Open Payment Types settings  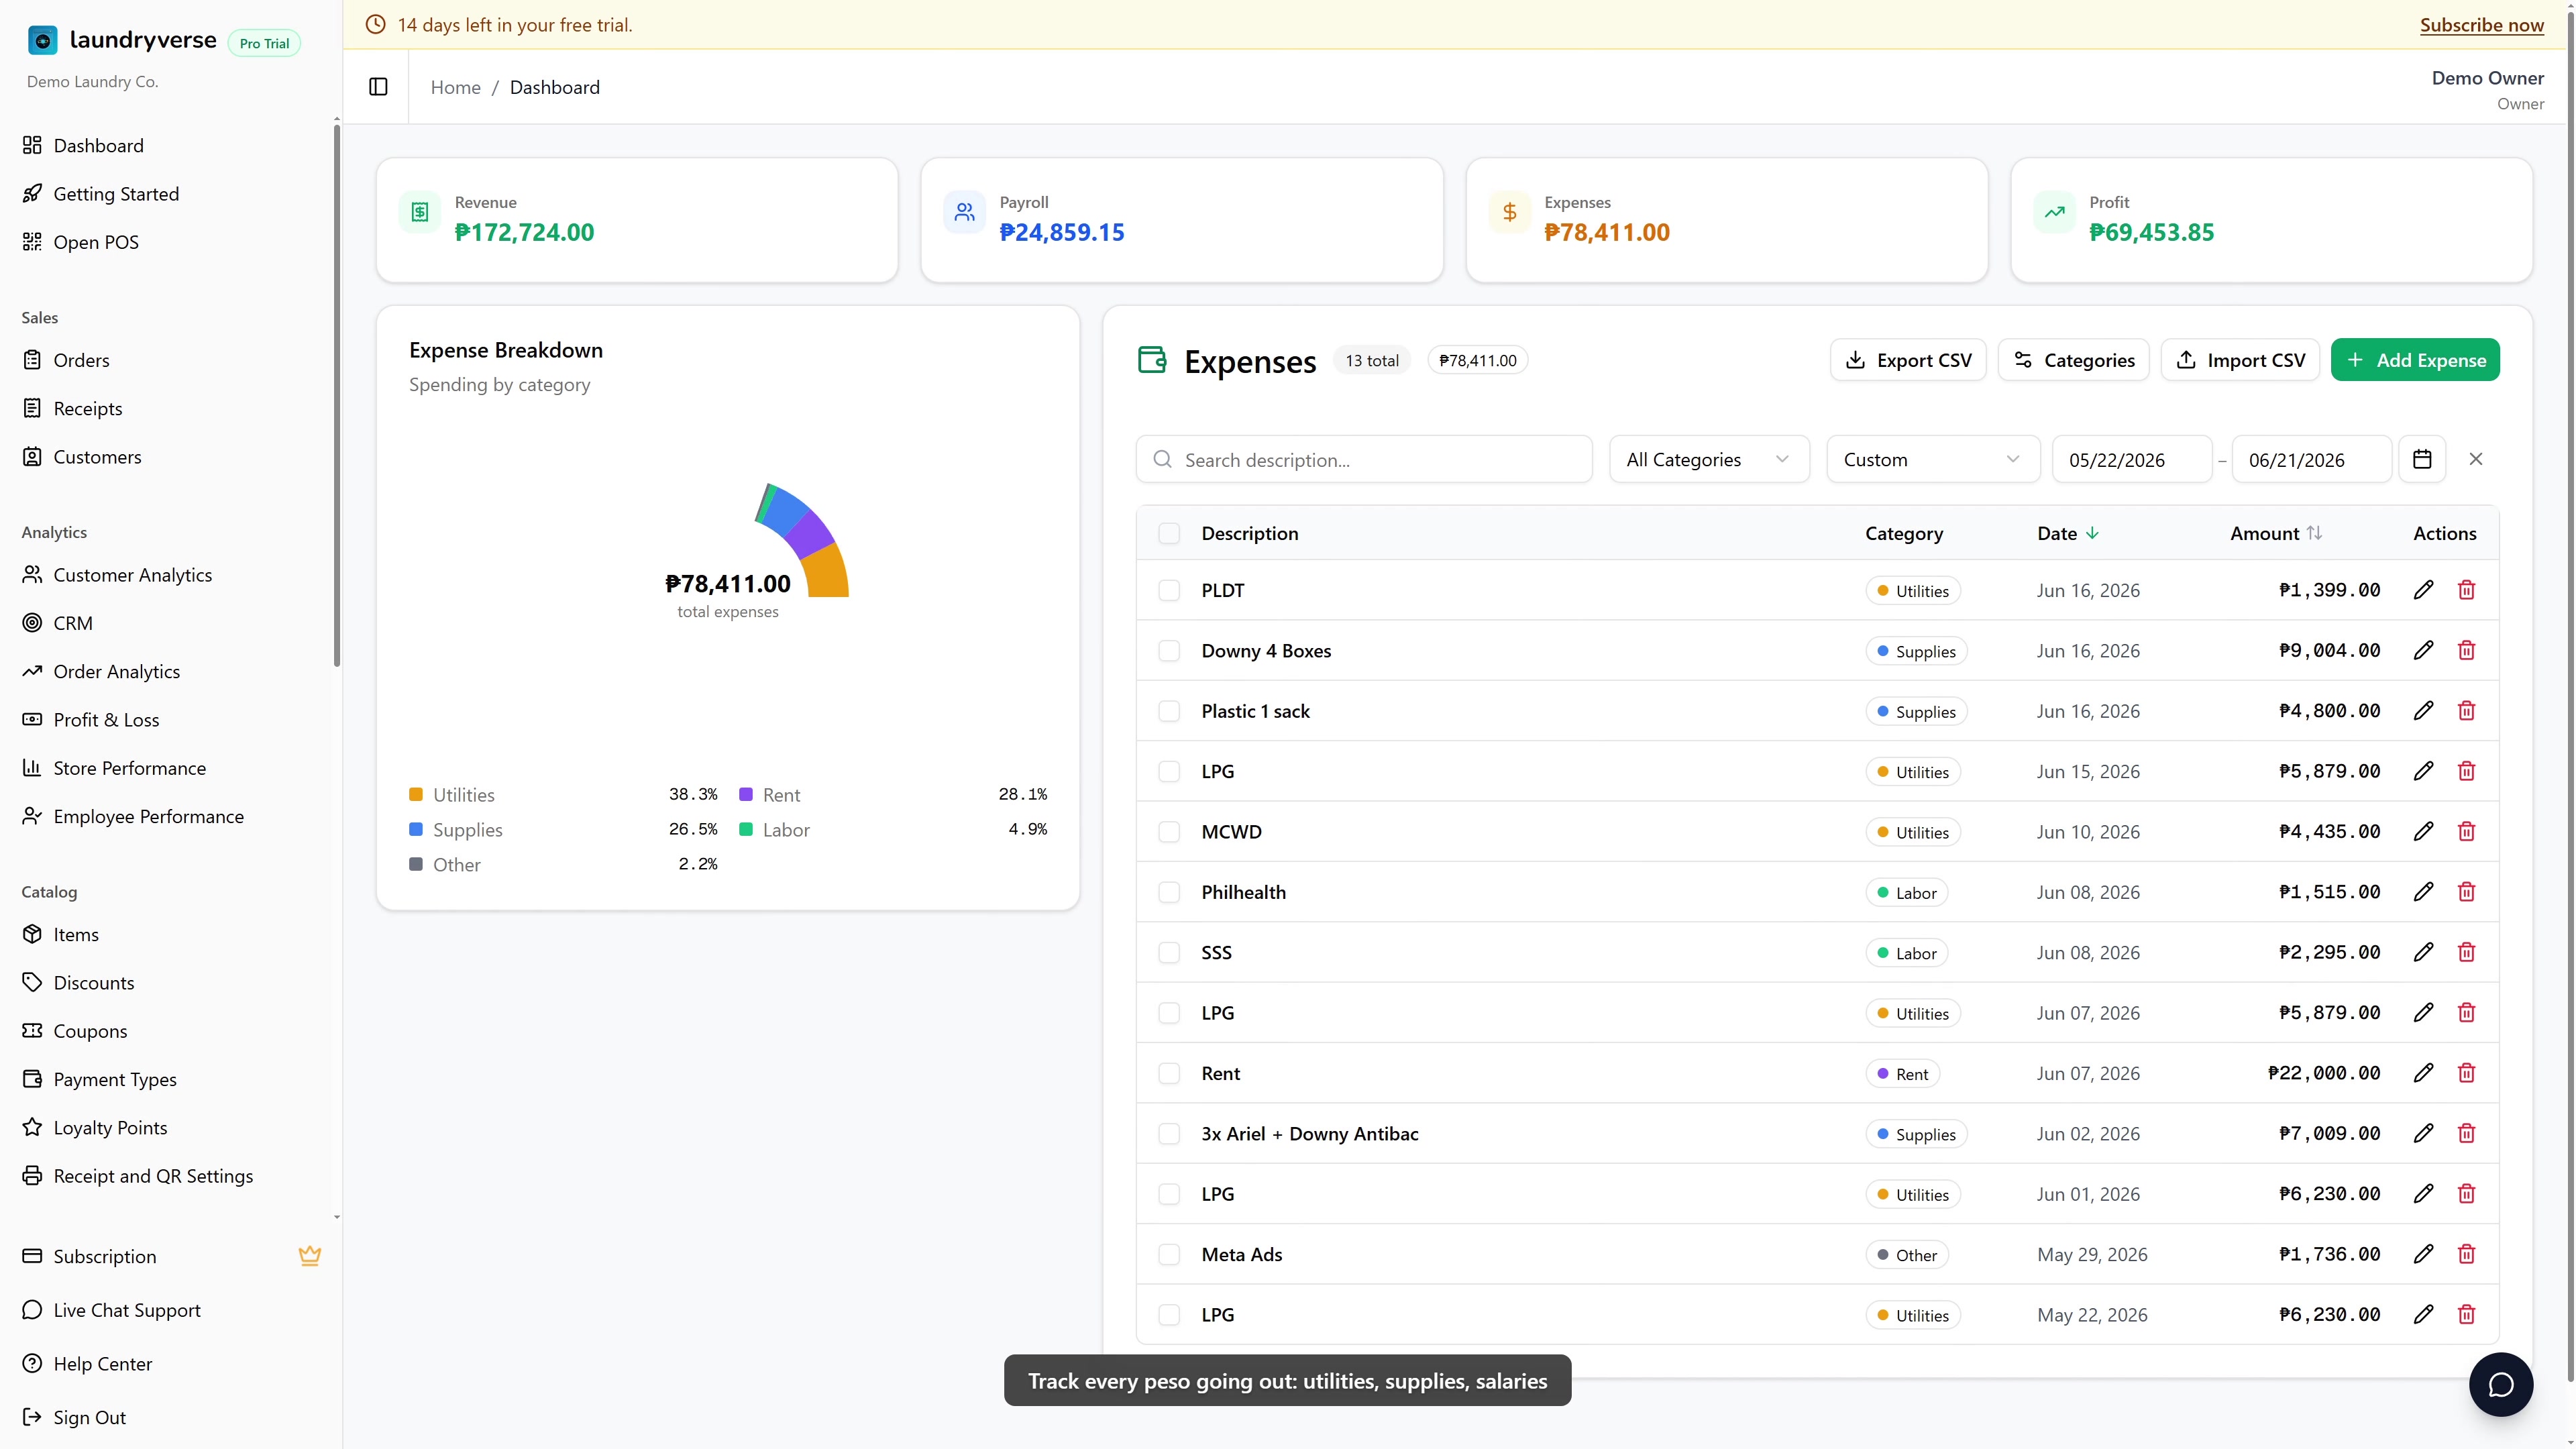115,1079
